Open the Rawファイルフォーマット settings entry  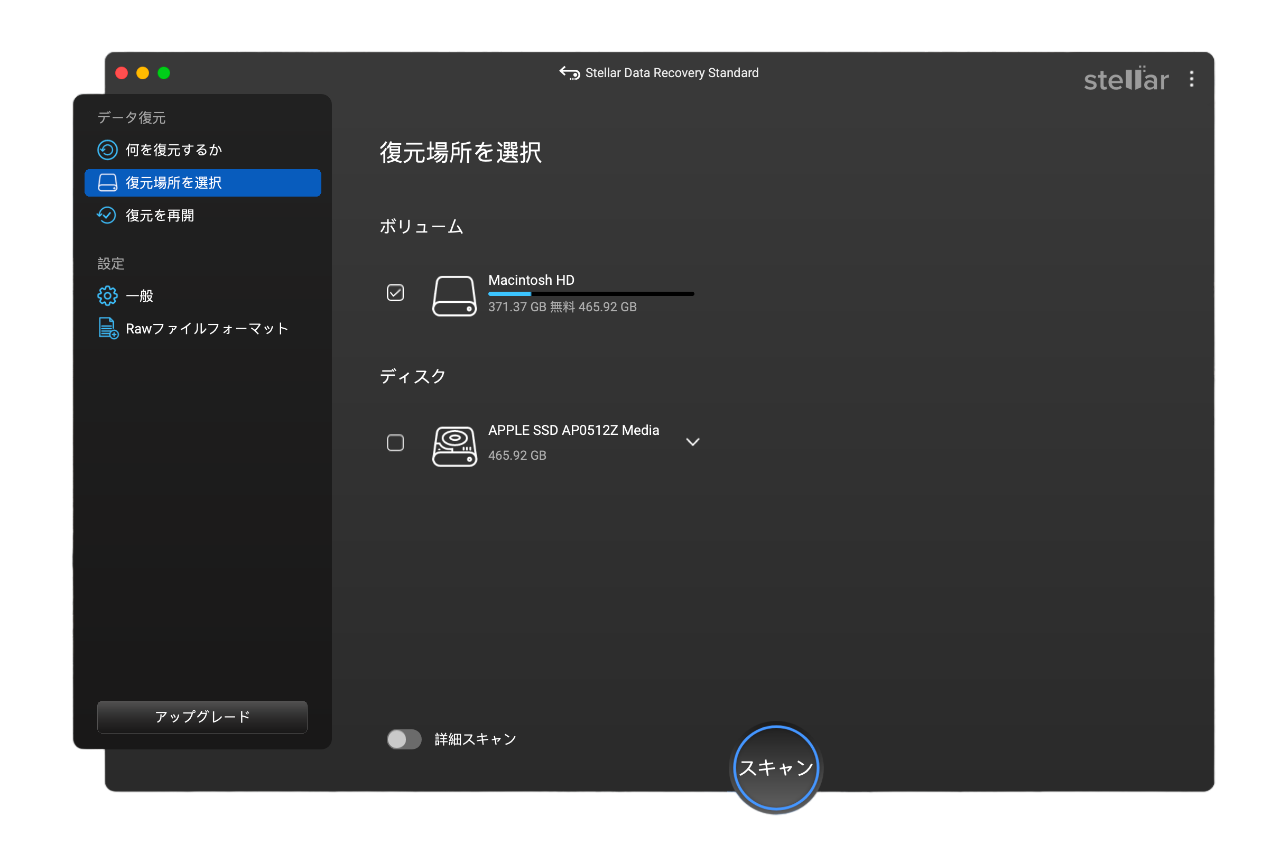click(207, 328)
